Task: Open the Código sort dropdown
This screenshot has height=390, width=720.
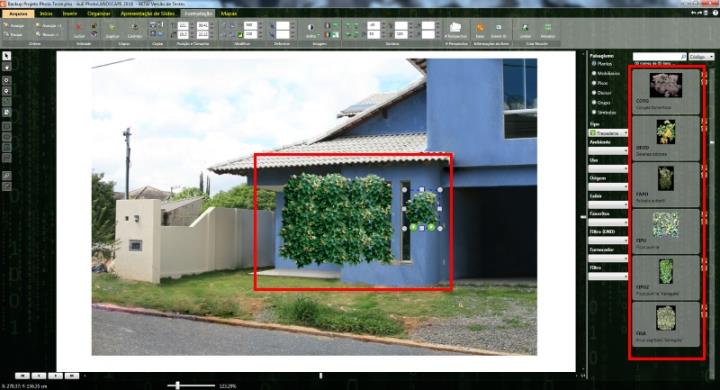Action: pos(702,57)
